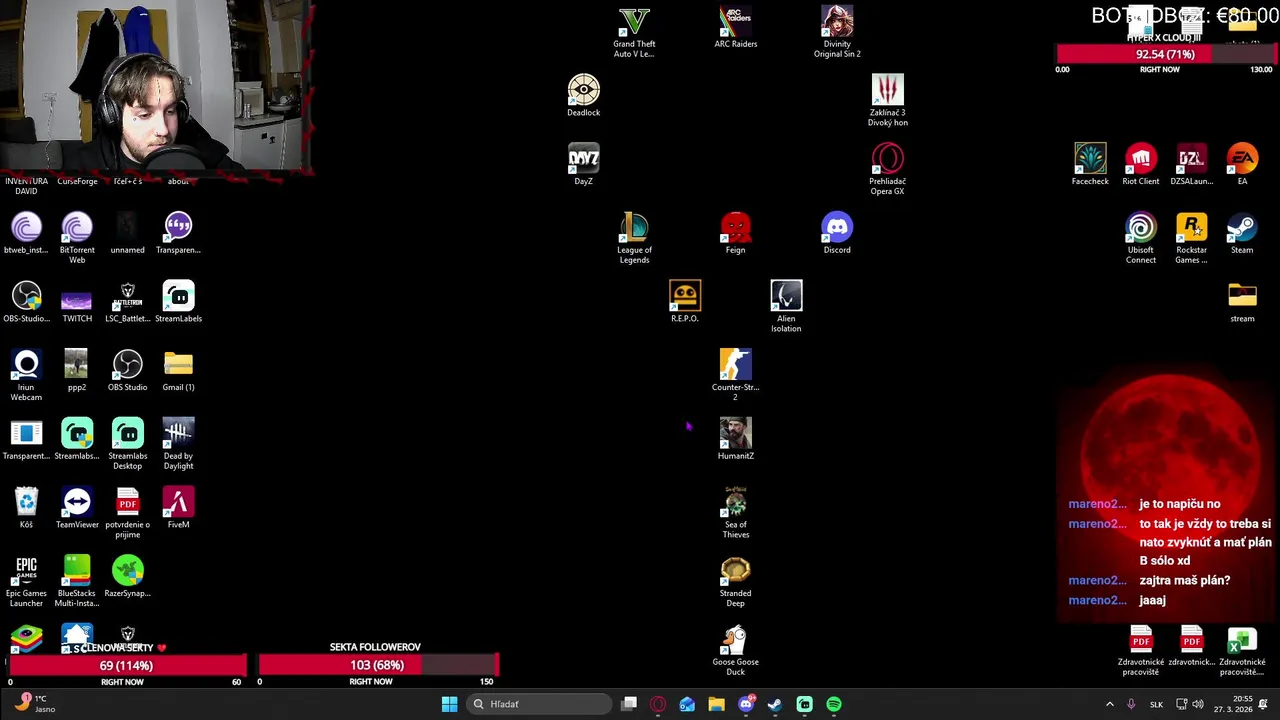Image resolution: width=1280 pixels, height=720 pixels.
Task: Click the HumanitZ game icon
Action: (x=735, y=440)
